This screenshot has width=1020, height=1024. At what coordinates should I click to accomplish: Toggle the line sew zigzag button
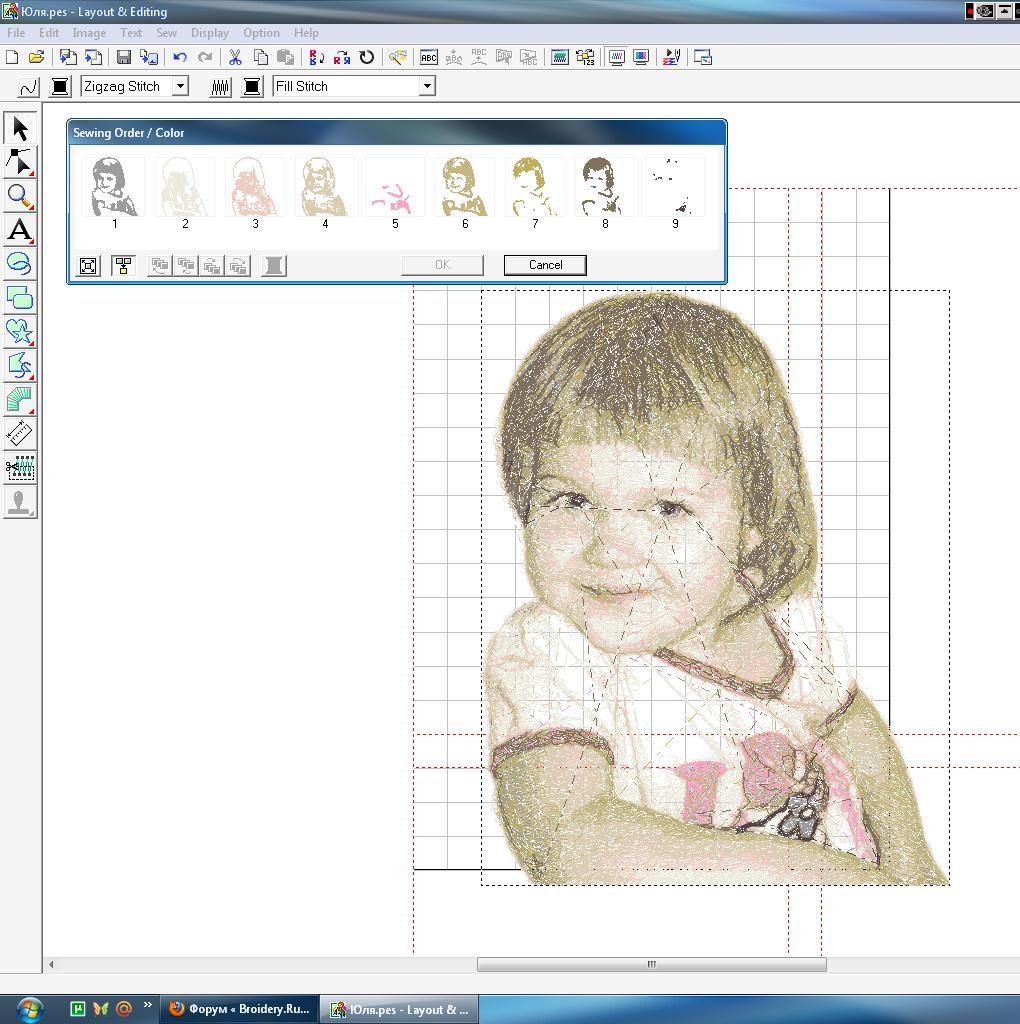point(28,87)
